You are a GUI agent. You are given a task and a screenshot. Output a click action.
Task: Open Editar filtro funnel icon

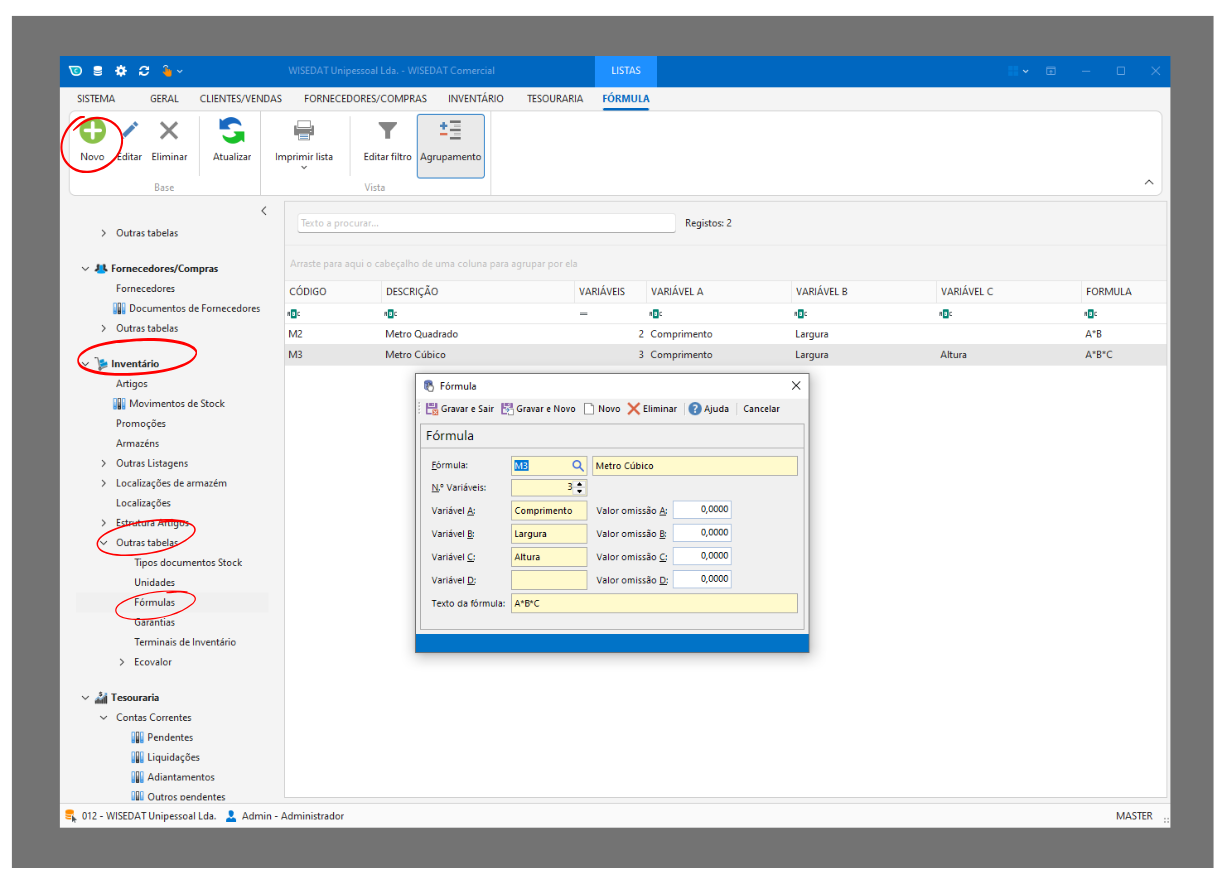pos(387,131)
